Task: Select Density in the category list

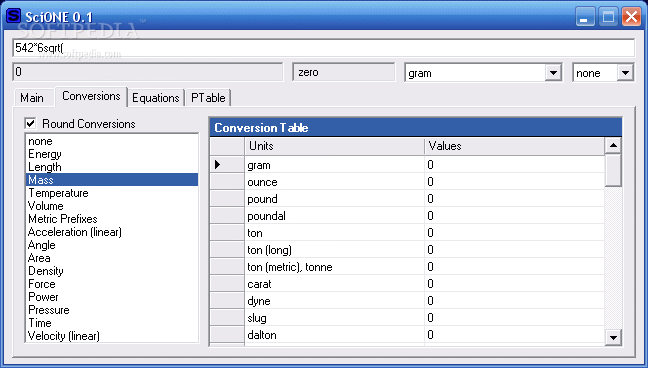Action: pyautogui.click(x=112, y=271)
